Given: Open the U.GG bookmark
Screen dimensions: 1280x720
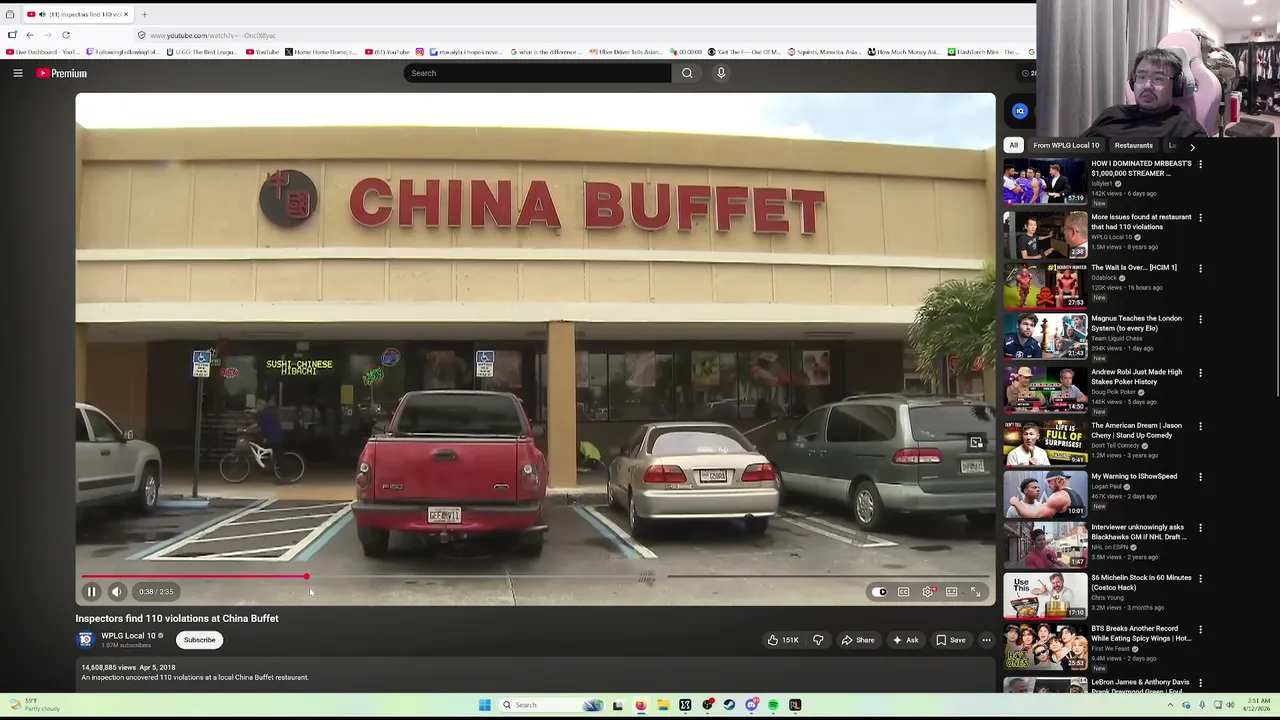Looking at the screenshot, I should coord(204,52).
